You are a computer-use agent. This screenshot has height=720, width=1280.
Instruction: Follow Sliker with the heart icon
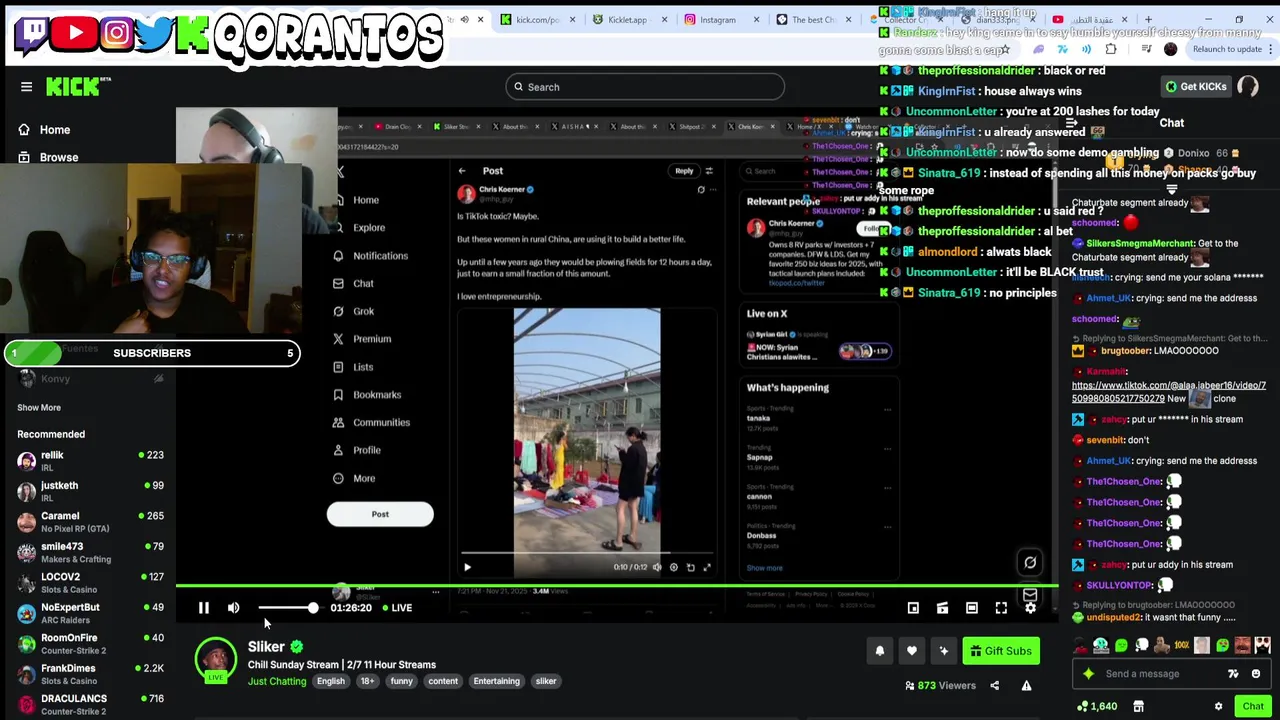coord(912,651)
